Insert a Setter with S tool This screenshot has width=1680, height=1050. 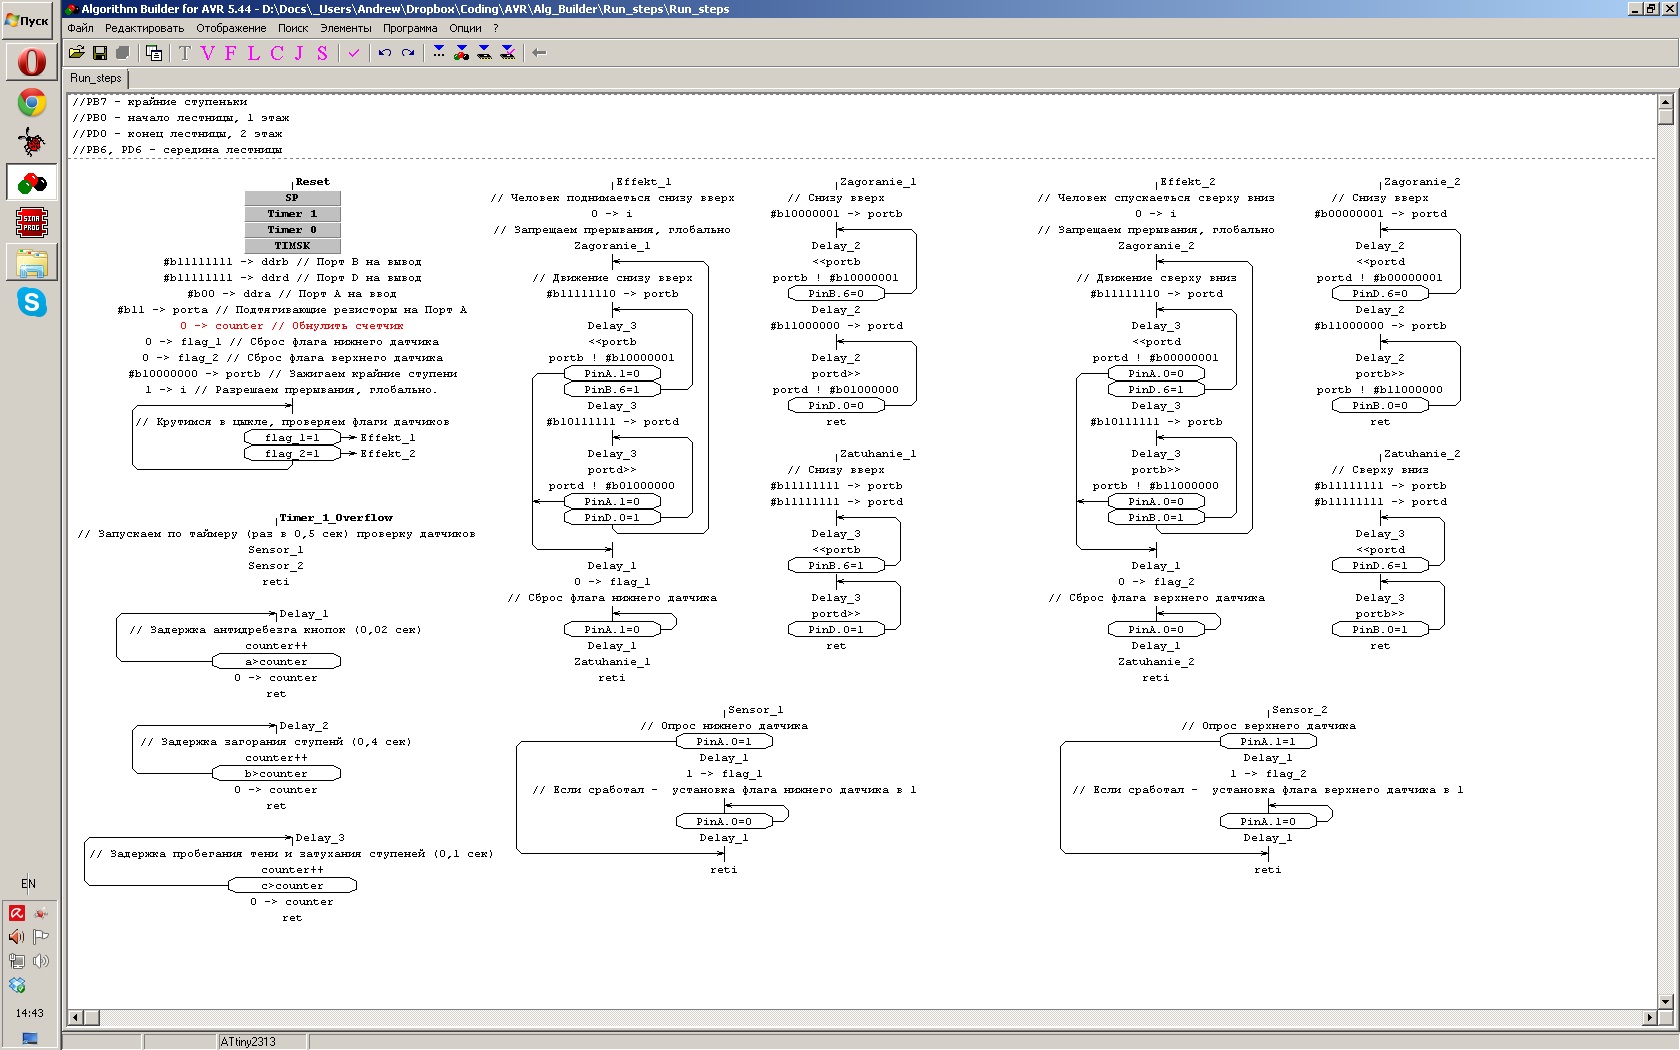click(322, 53)
